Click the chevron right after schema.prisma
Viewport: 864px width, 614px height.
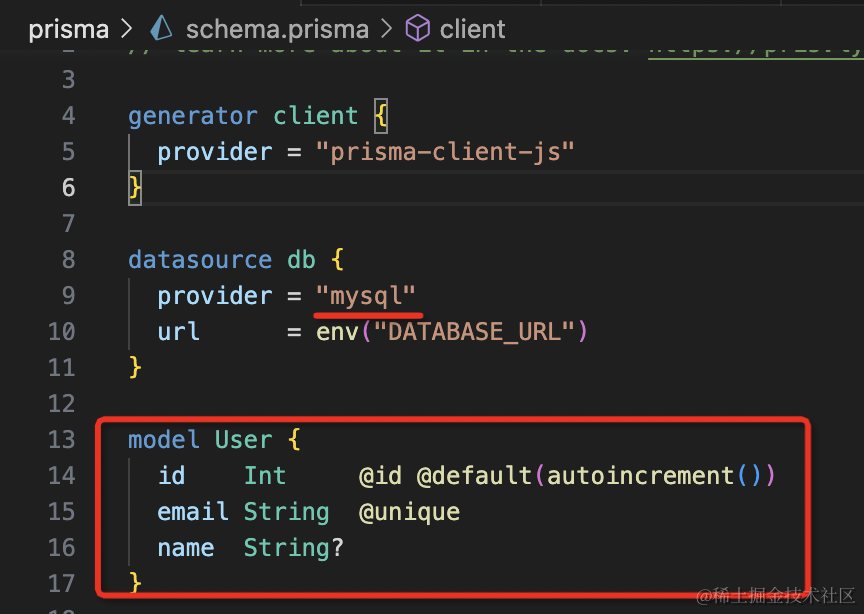coord(386,29)
